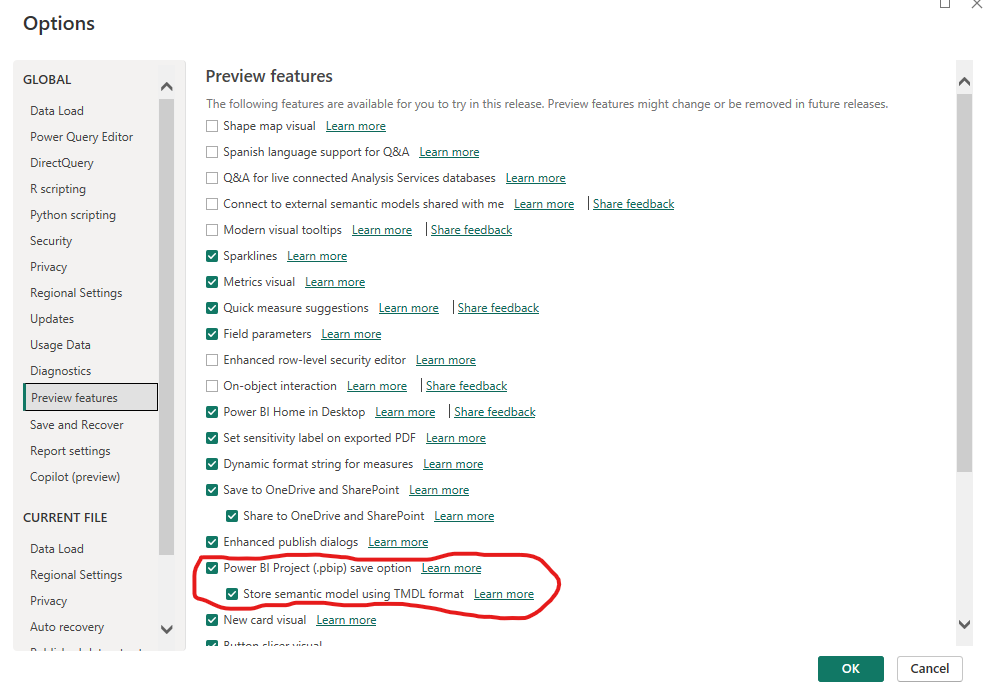Image resolution: width=987 pixels, height=700 pixels.
Task: Disable Save to OneDrive and SharePoint
Action: (212, 490)
